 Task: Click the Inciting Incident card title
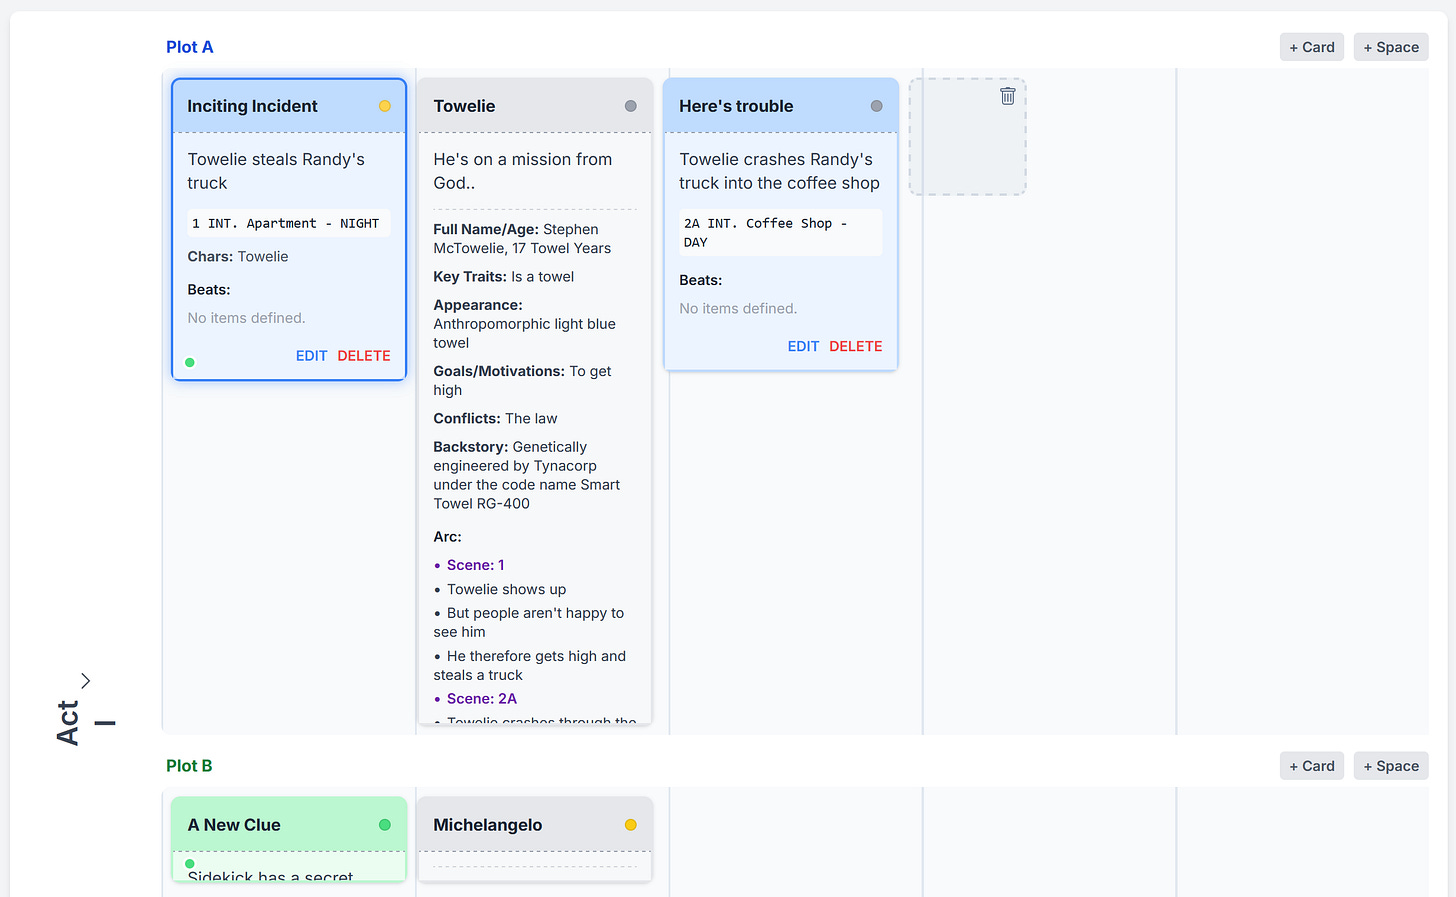(252, 106)
